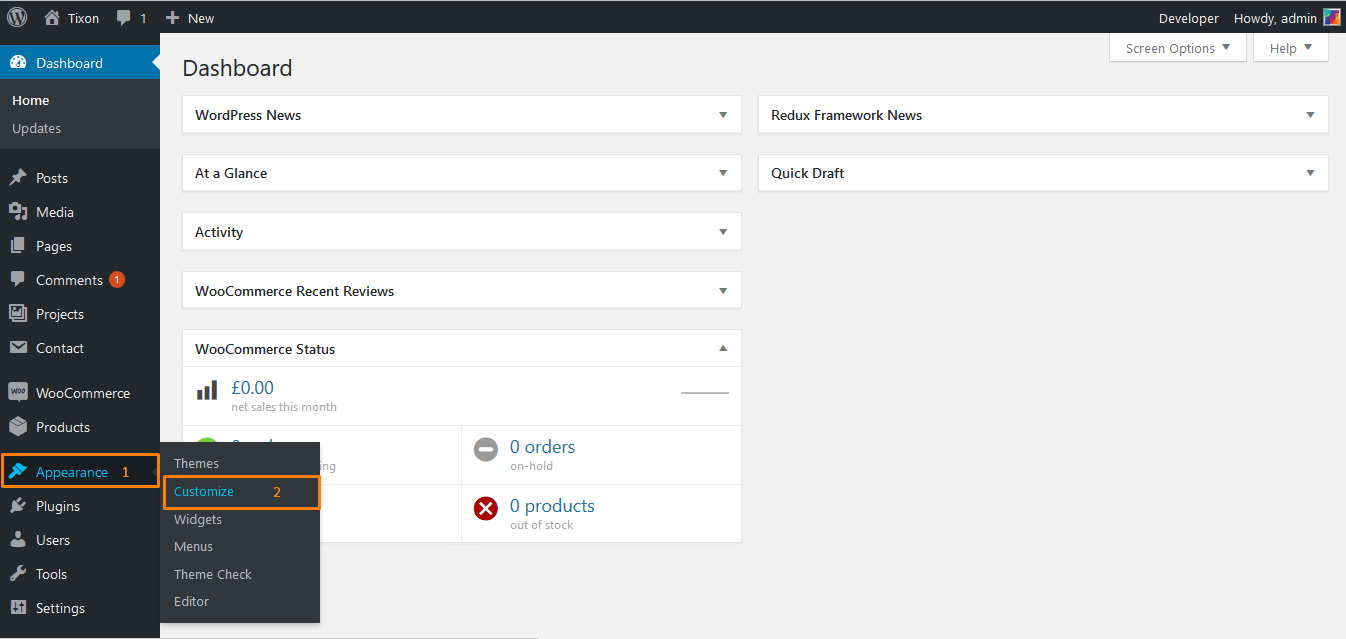Click the £0.00 net sales link

252,387
